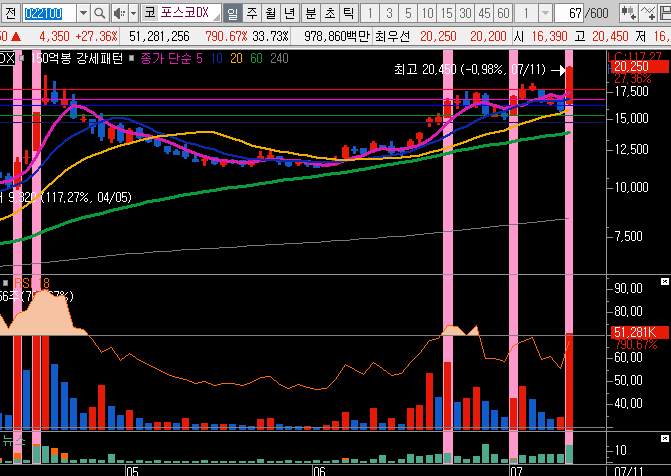Click the 전 button at toolbar start

10,13
